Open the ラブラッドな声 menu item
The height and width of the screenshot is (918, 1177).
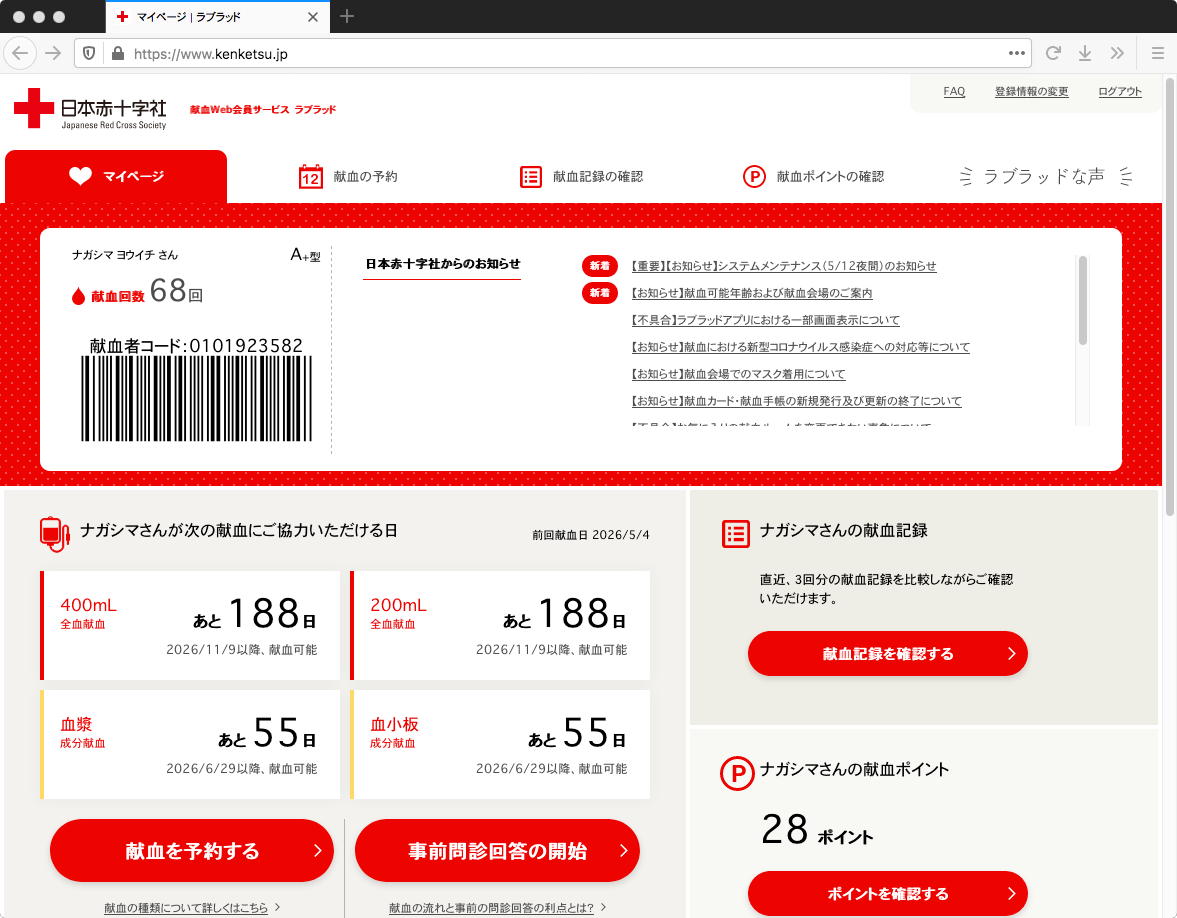[x=1046, y=176]
